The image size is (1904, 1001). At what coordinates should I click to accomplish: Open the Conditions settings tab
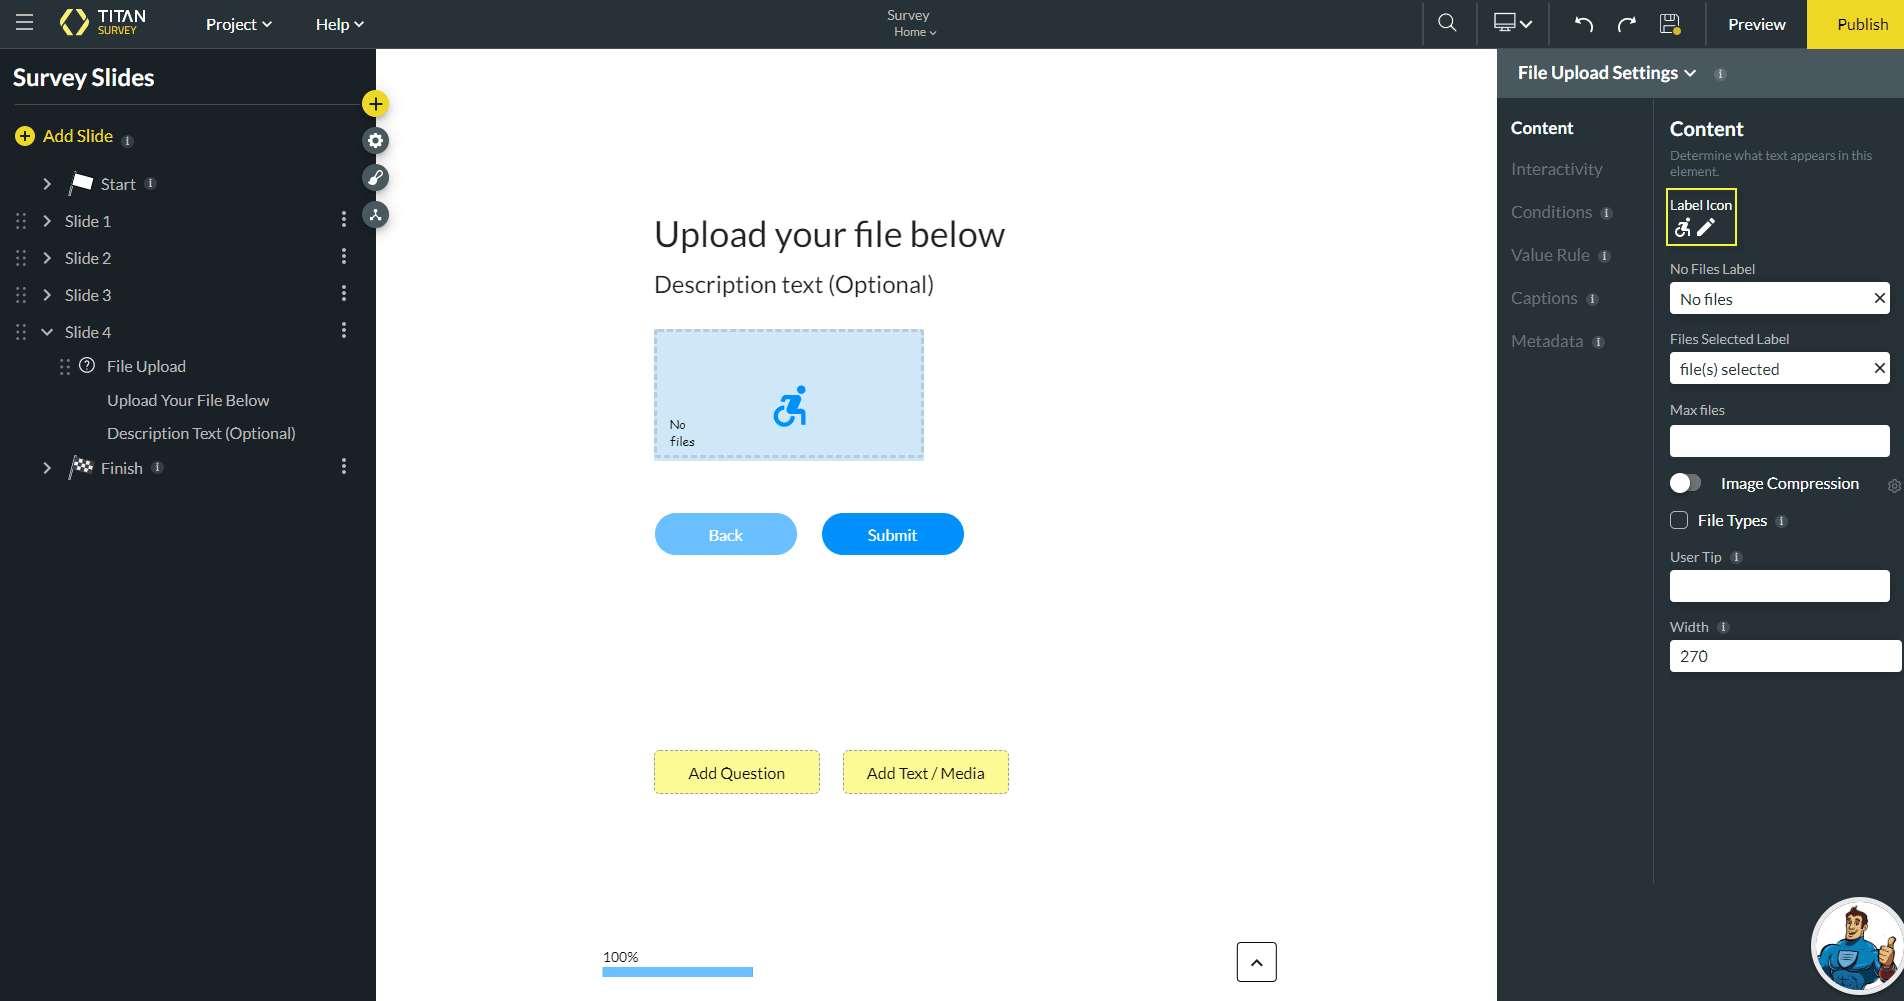pos(1551,212)
